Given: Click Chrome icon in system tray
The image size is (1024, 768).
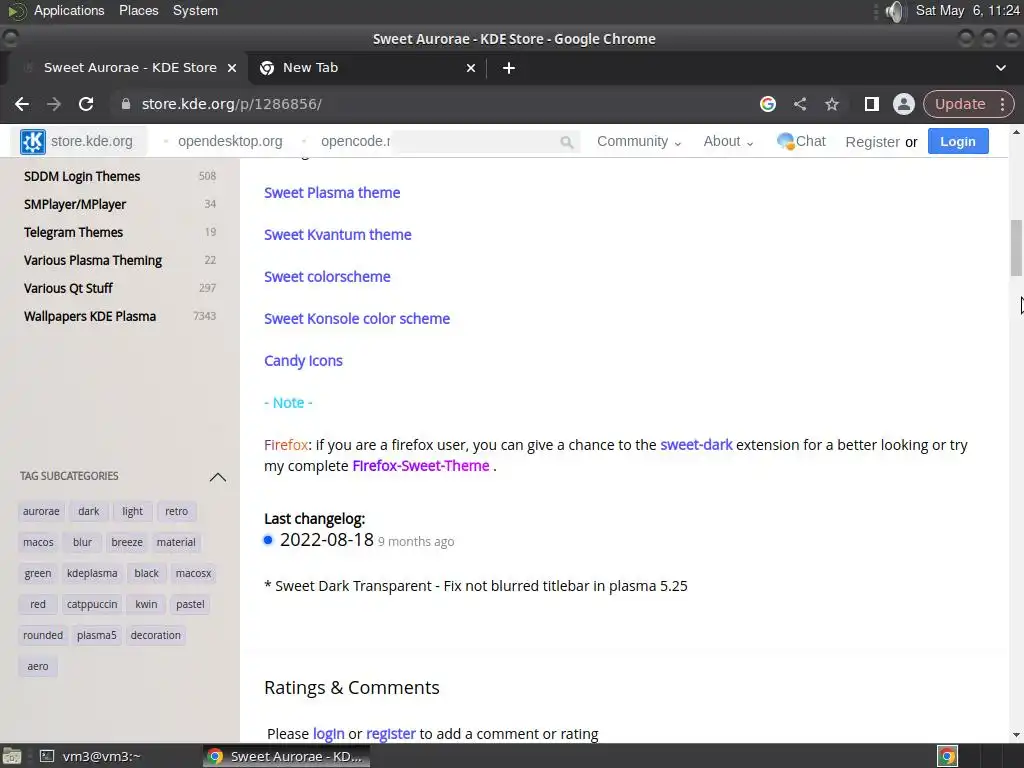Looking at the screenshot, I should pos(948,756).
